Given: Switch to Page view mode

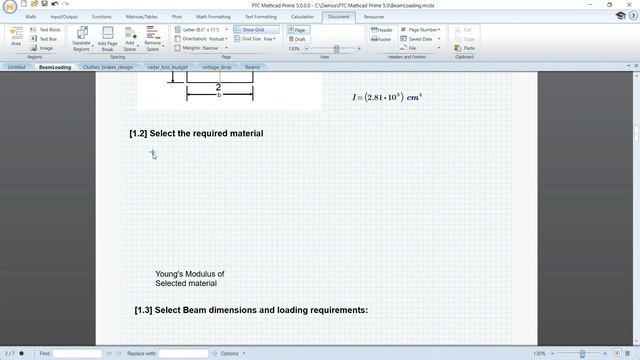Looking at the screenshot, I should pyautogui.click(x=298, y=30).
